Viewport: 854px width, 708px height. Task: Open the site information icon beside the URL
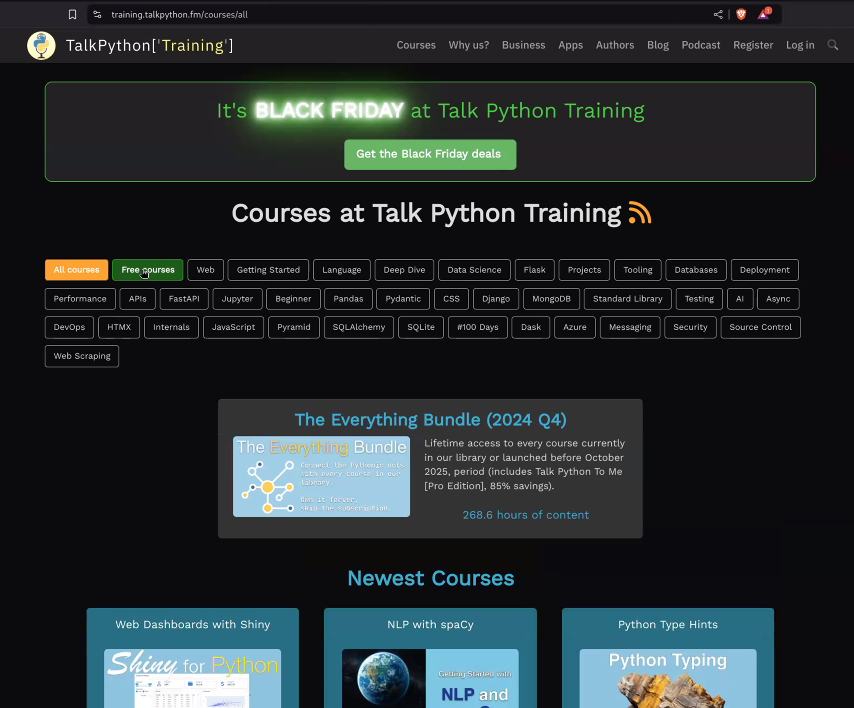coord(97,15)
